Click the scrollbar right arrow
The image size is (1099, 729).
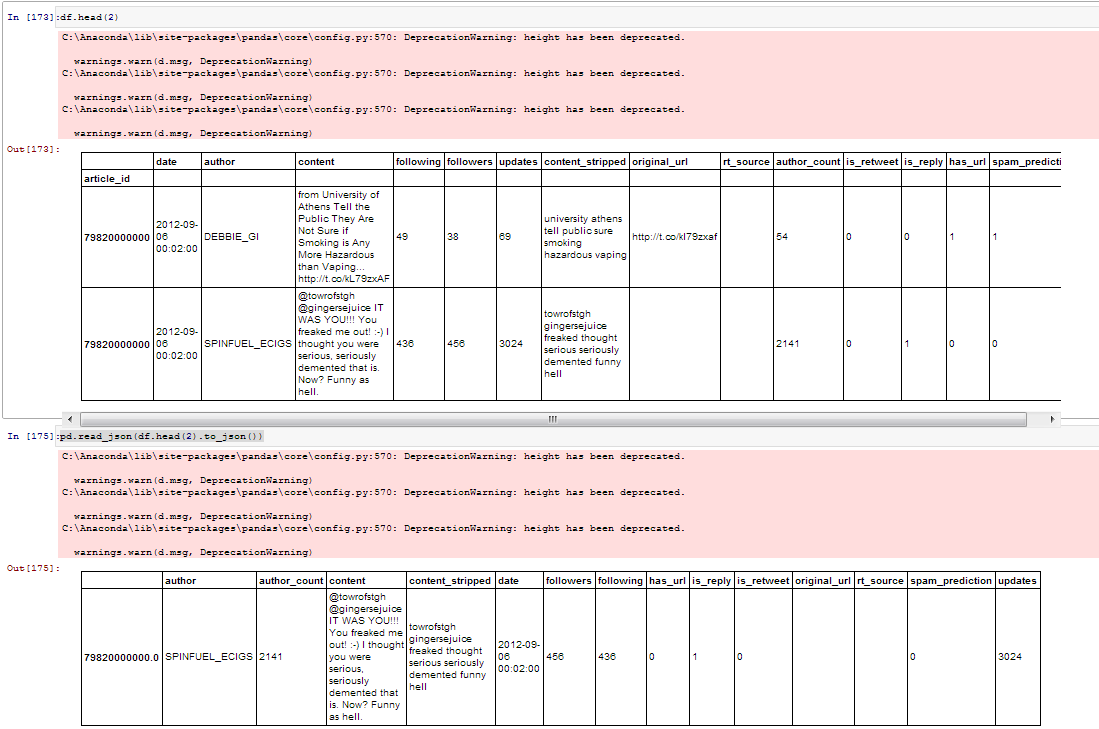click(1052, 419)
